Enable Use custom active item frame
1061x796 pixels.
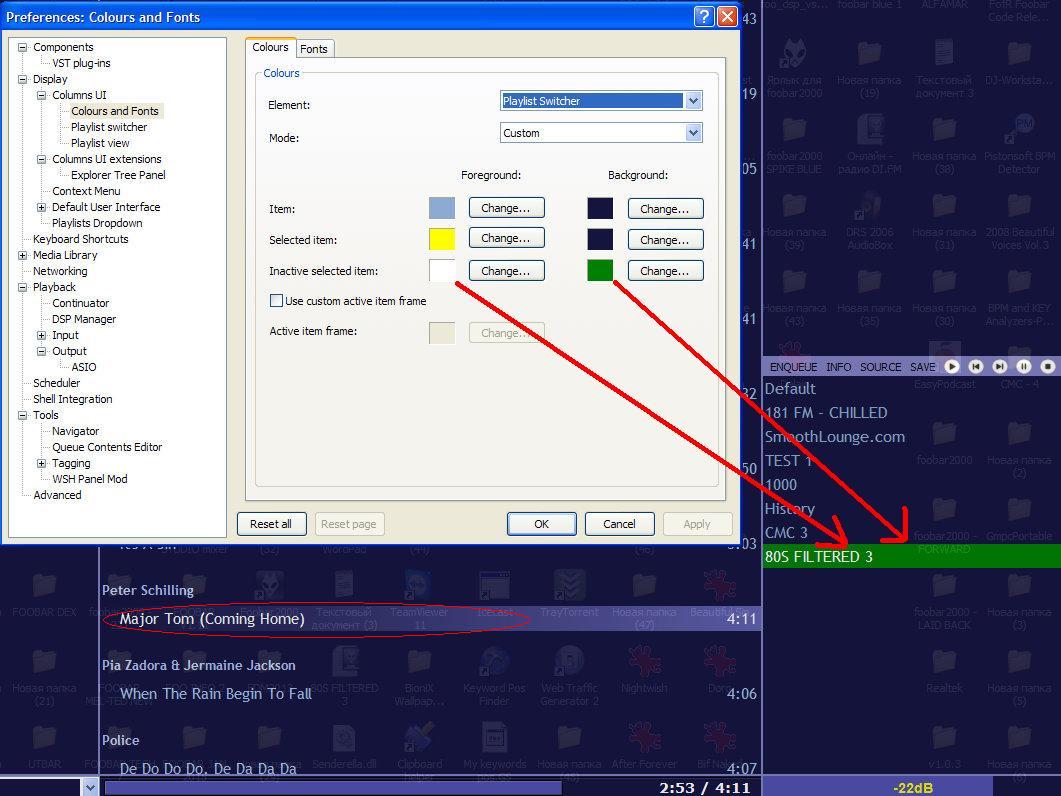(x=276, y=301)
